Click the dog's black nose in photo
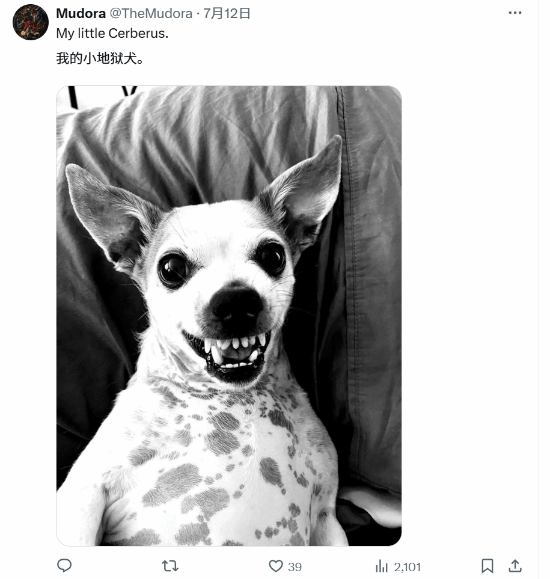 (x=236, y=305)
